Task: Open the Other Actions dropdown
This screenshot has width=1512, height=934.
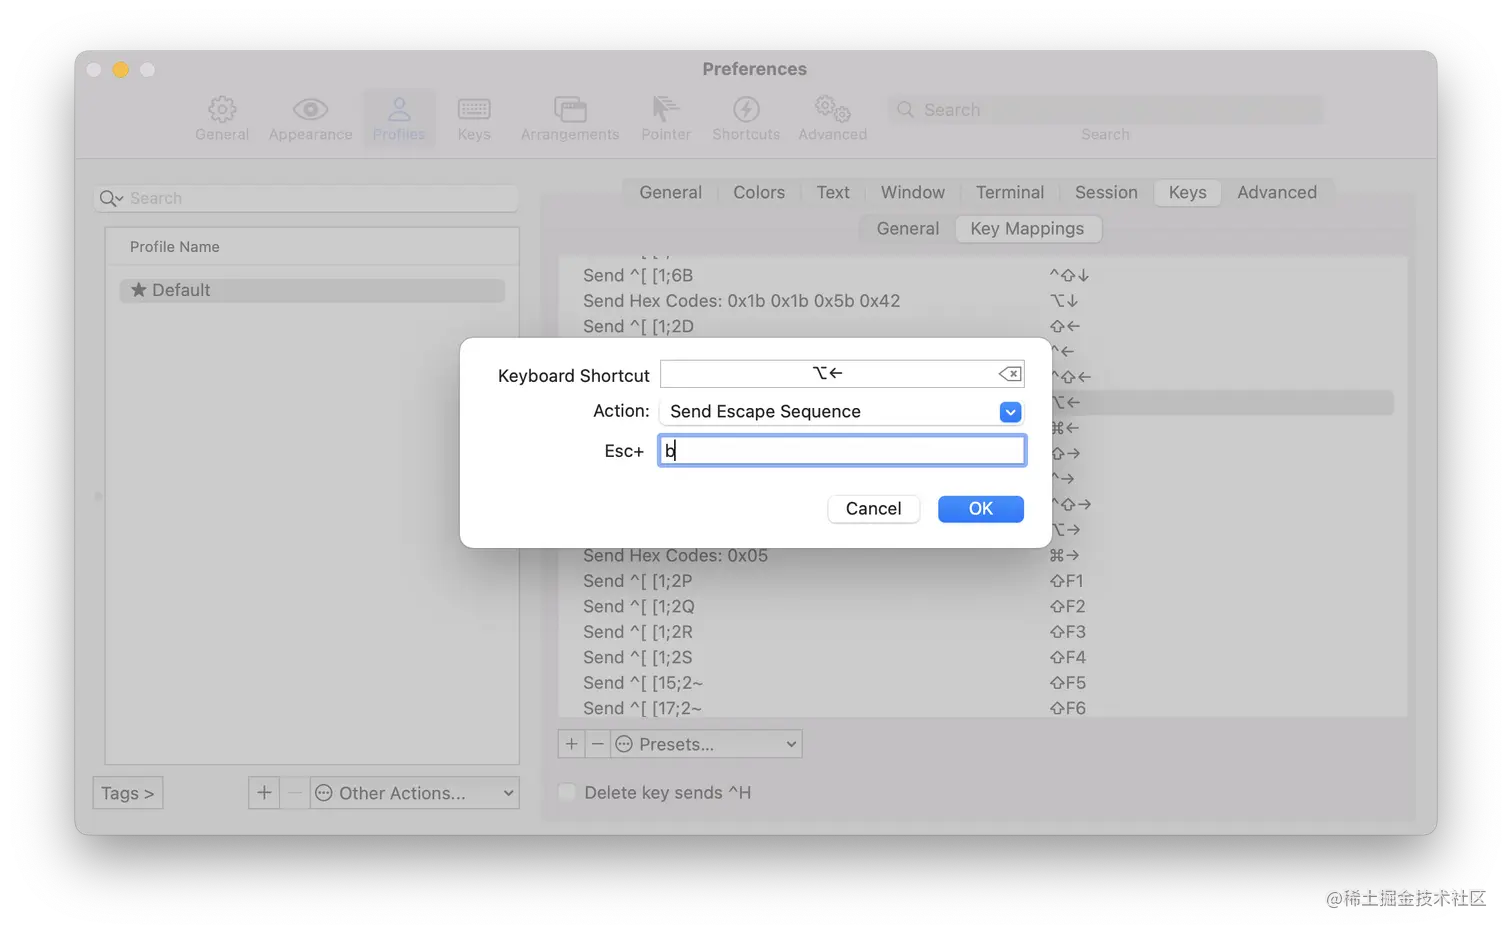Action: (x=414, y=793)
